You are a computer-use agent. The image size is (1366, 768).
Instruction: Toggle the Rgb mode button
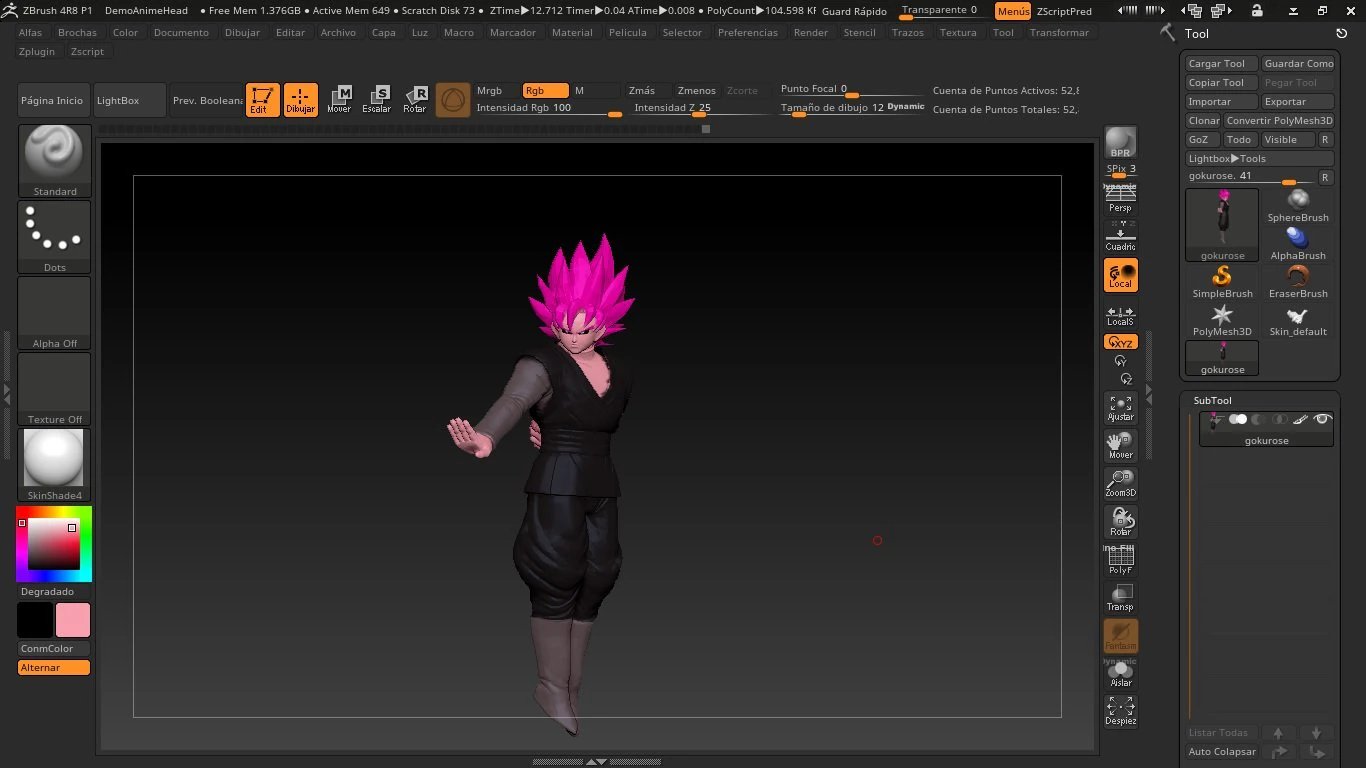tap(545, 90)
